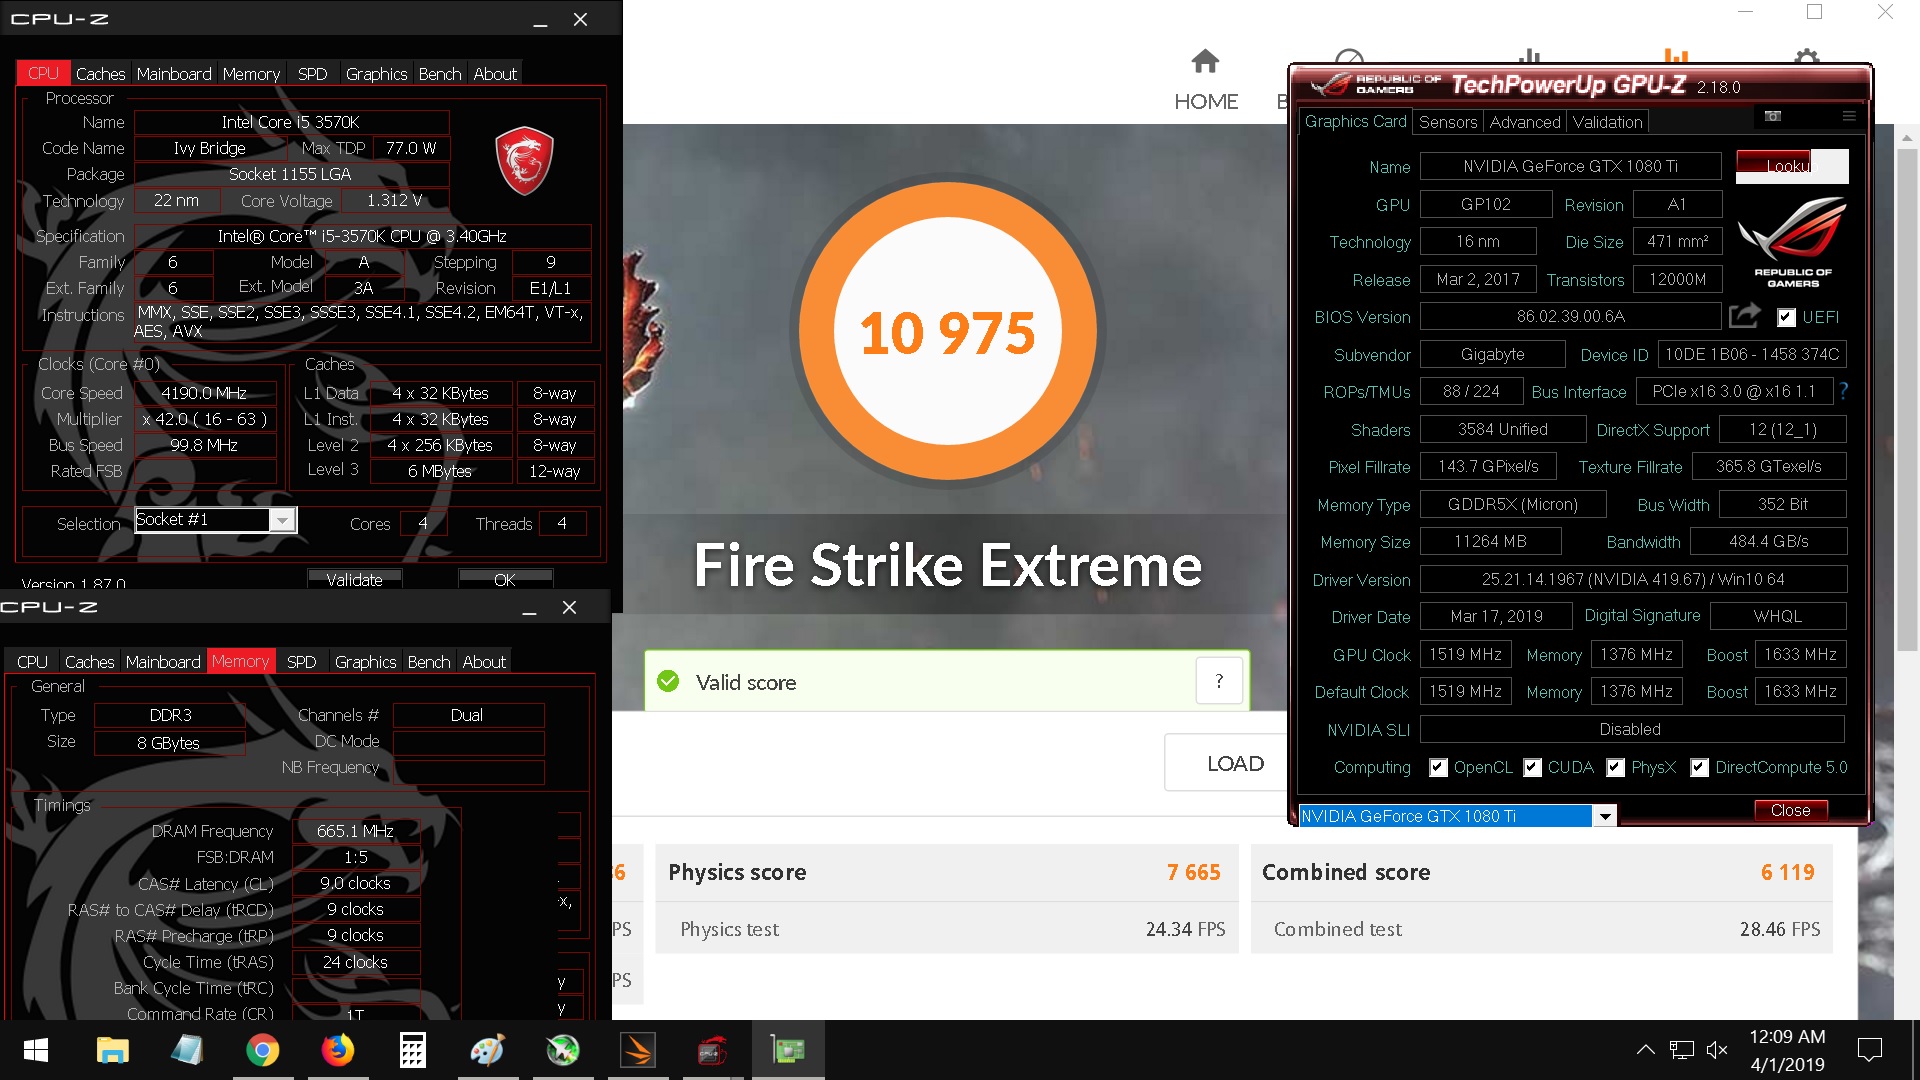Toggle the UEFI checkbox in GPU-Z
Image resolution: width=1920 pixels, height=1080 pixels.
tap(1786, 317)
